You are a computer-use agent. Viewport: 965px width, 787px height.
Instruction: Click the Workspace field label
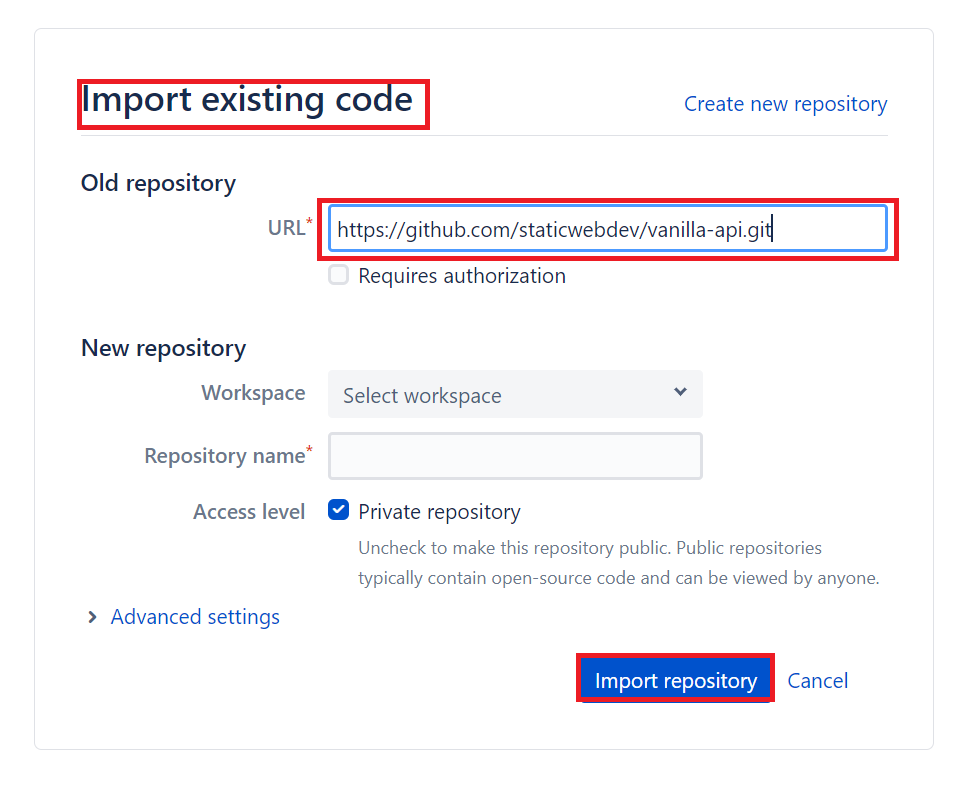pyautogui.click(x=254, y=393)
